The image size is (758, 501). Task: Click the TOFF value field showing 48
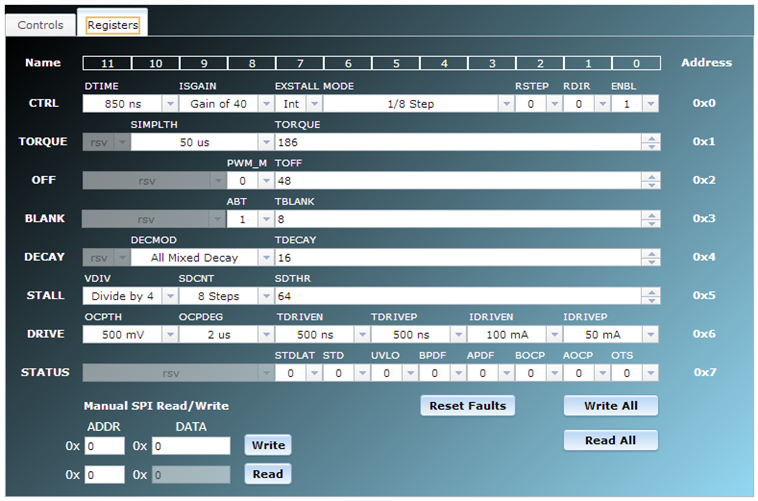(x=458, y=180)
